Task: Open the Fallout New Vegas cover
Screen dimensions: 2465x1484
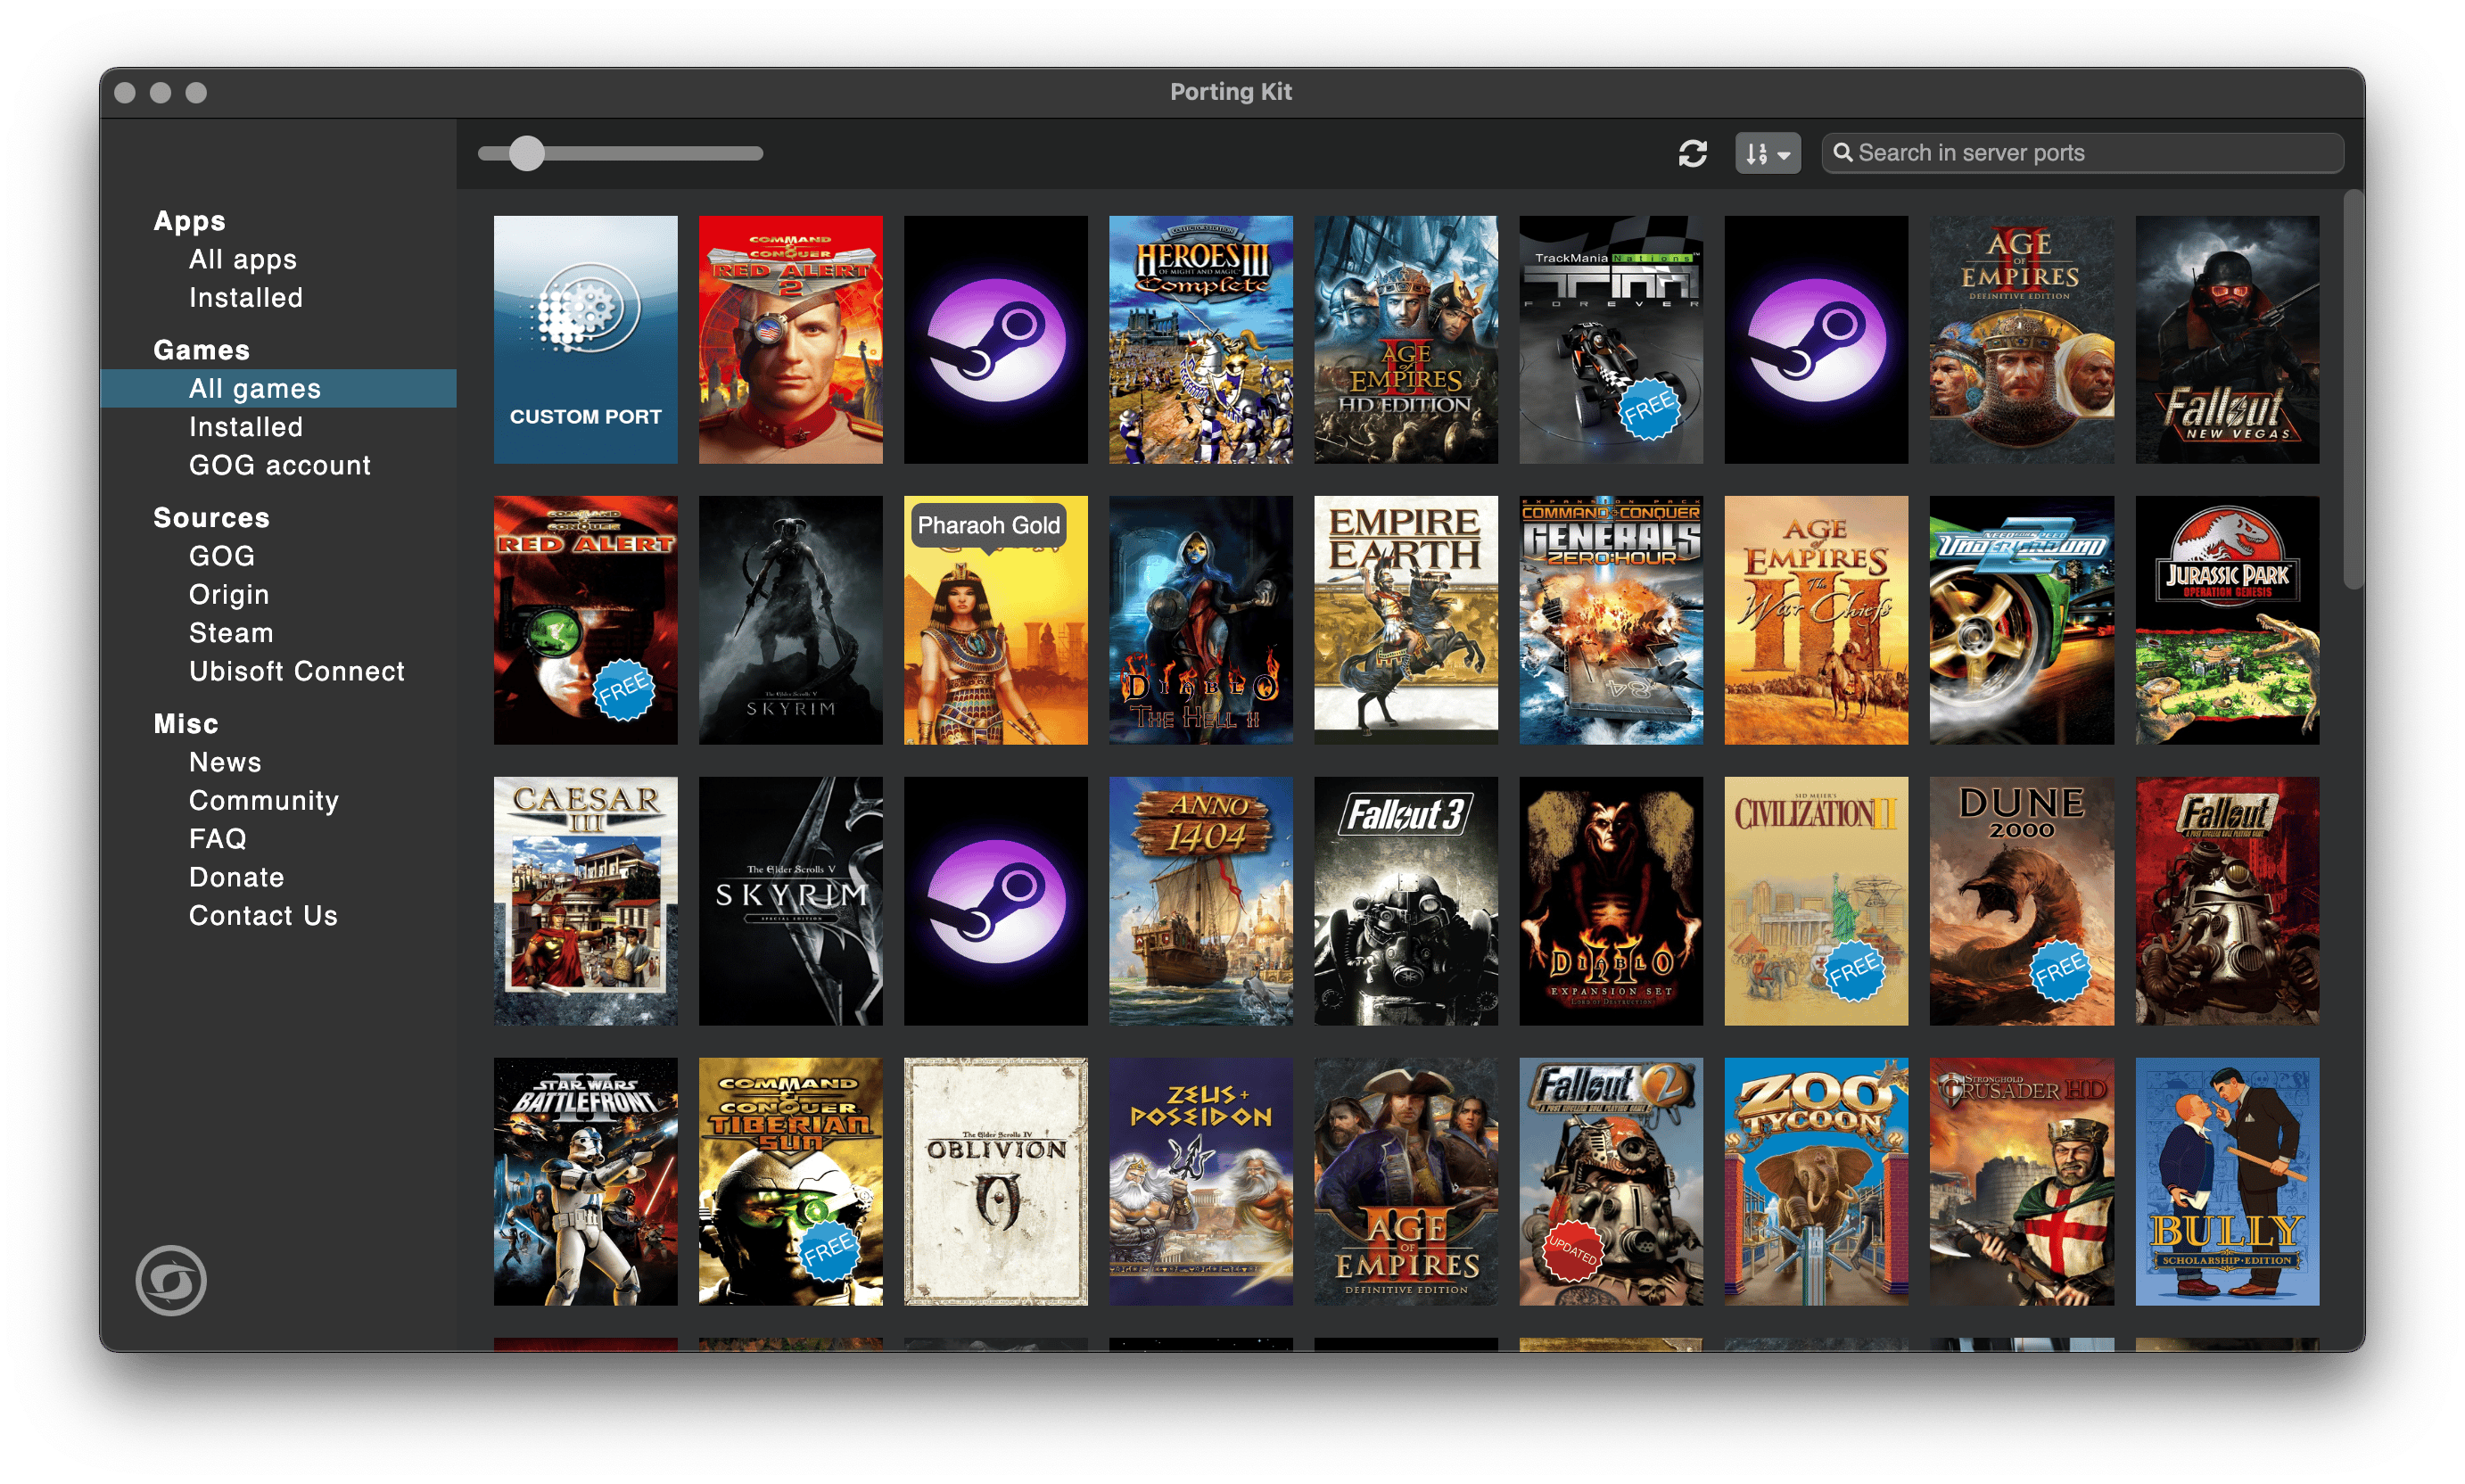Action: click(2227, 339)
